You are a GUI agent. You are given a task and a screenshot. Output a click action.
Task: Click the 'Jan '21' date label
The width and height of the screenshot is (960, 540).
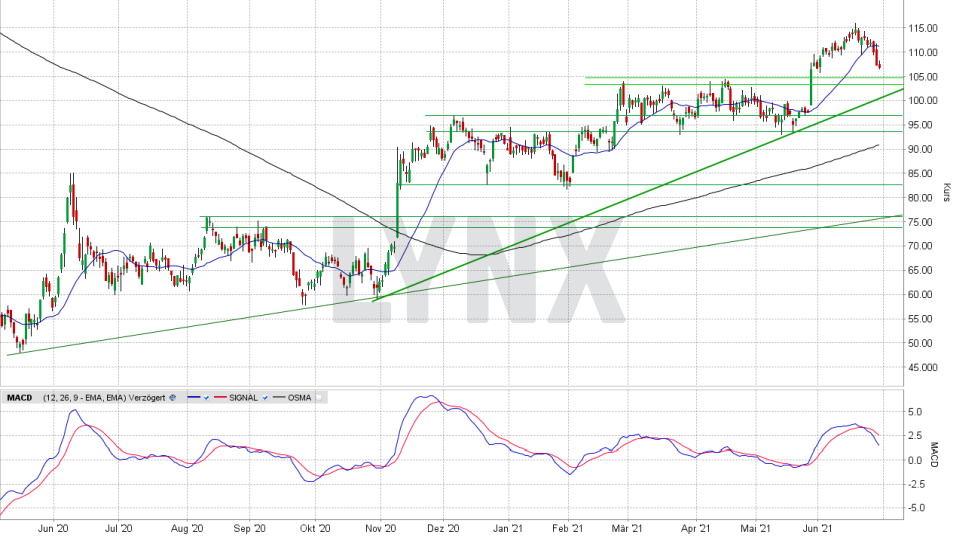508,528
